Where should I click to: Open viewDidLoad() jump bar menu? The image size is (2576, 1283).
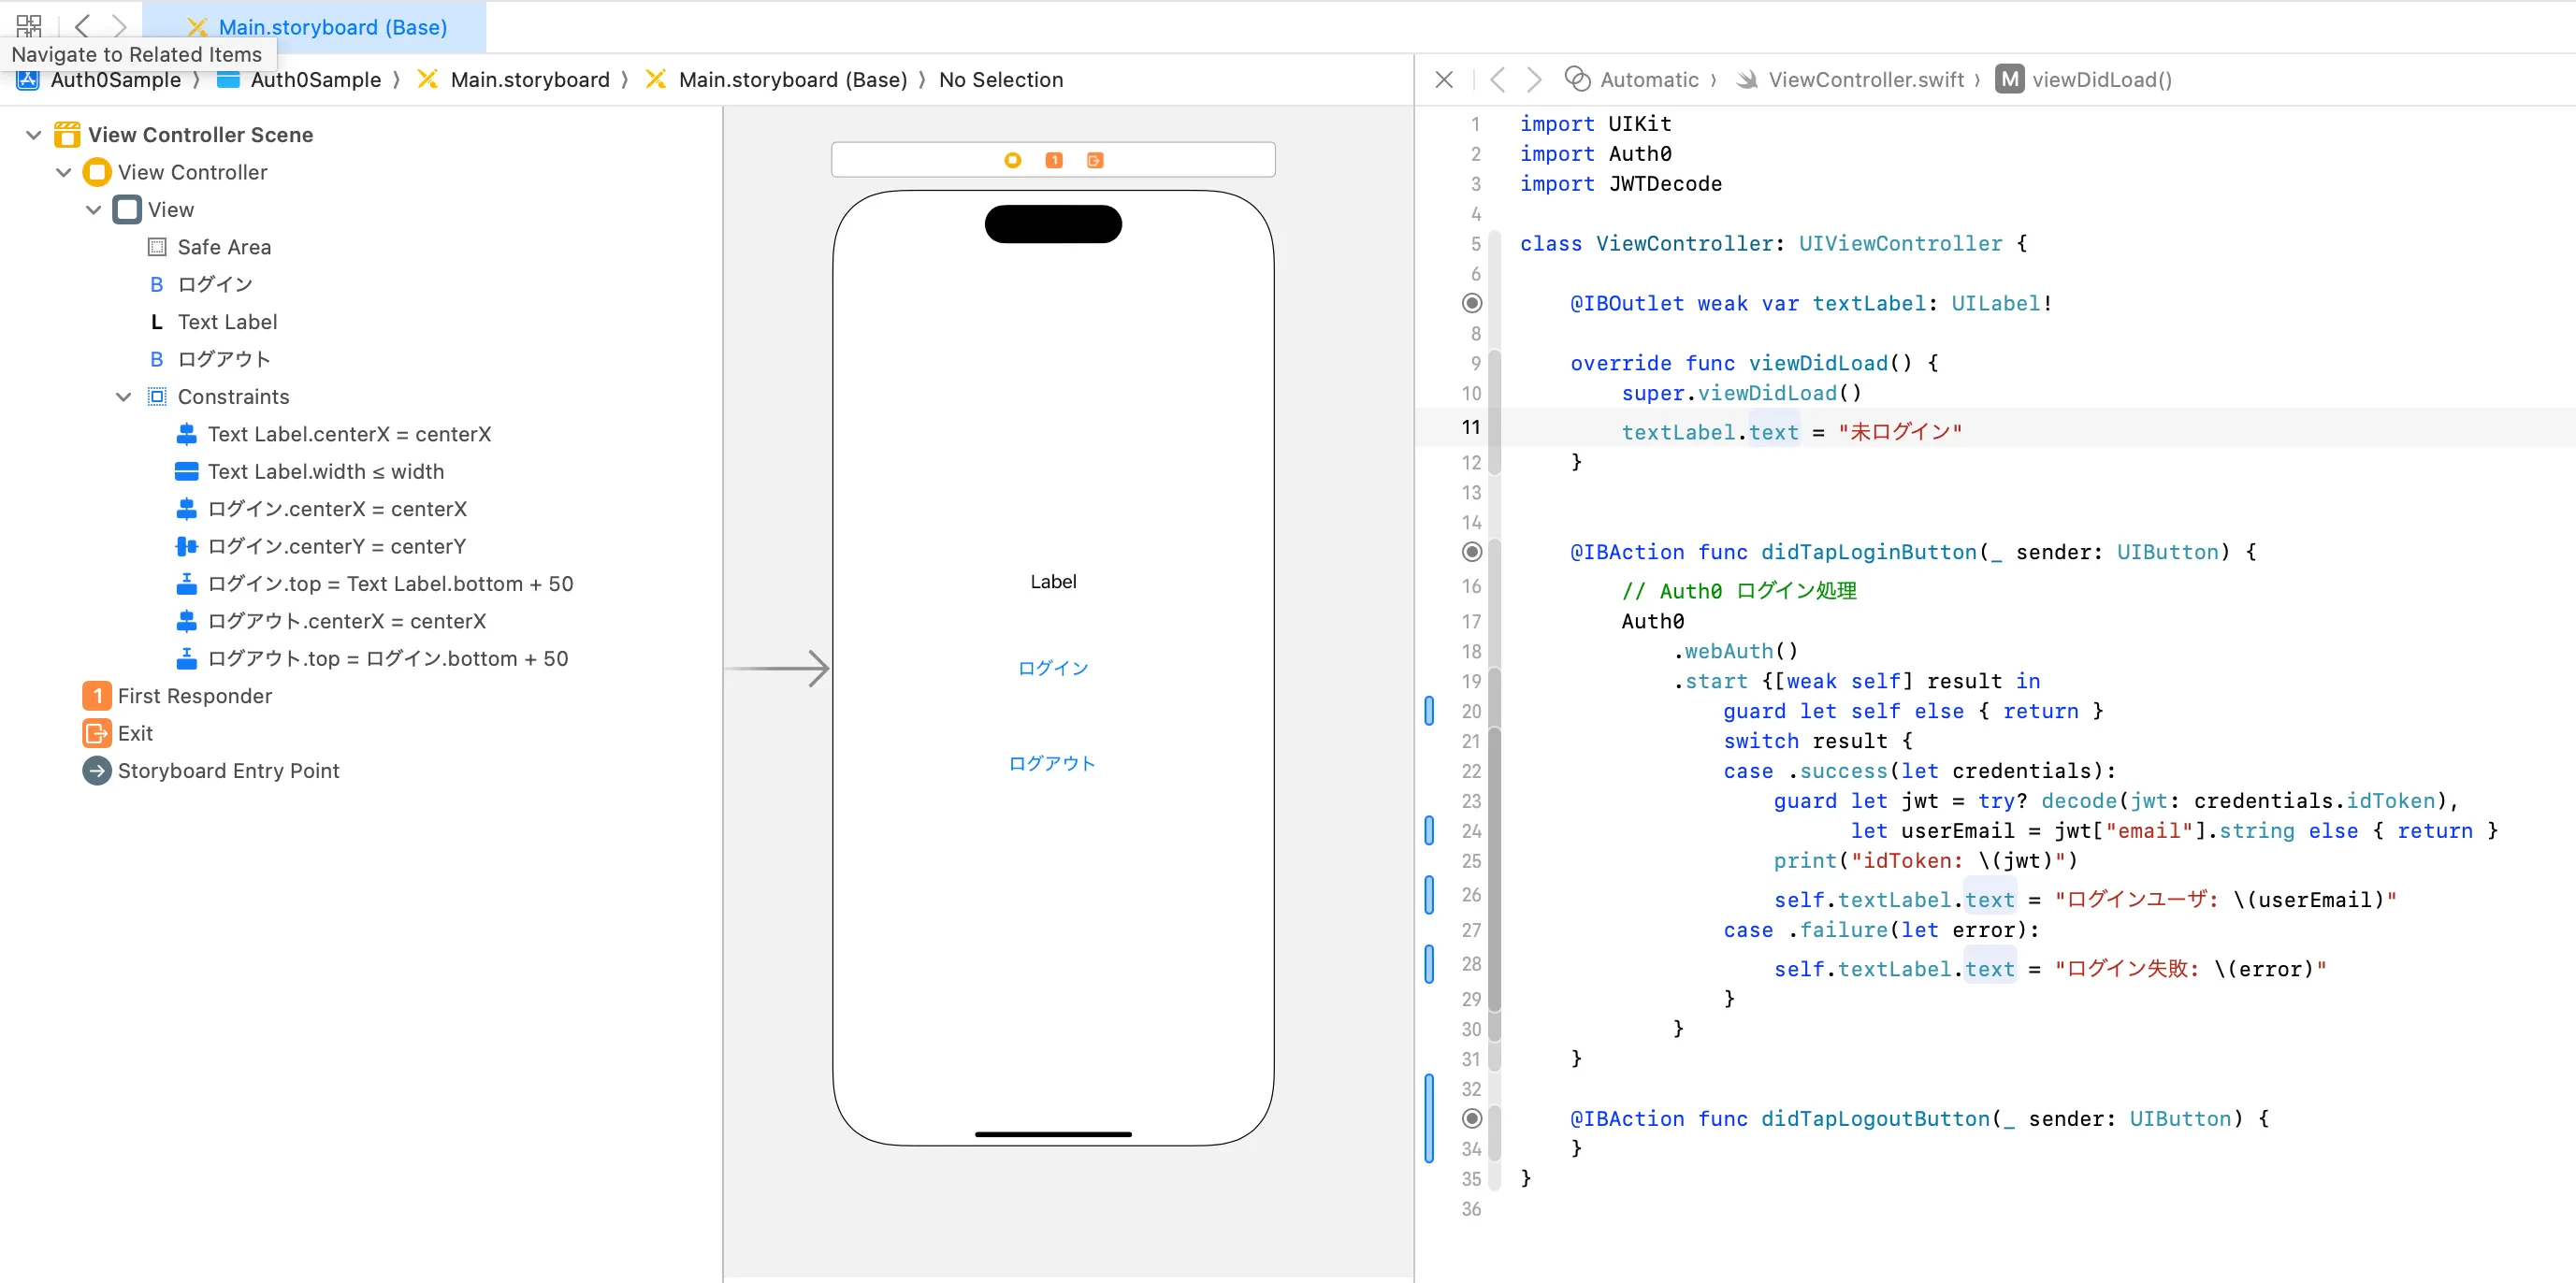tap(2100, 79)
